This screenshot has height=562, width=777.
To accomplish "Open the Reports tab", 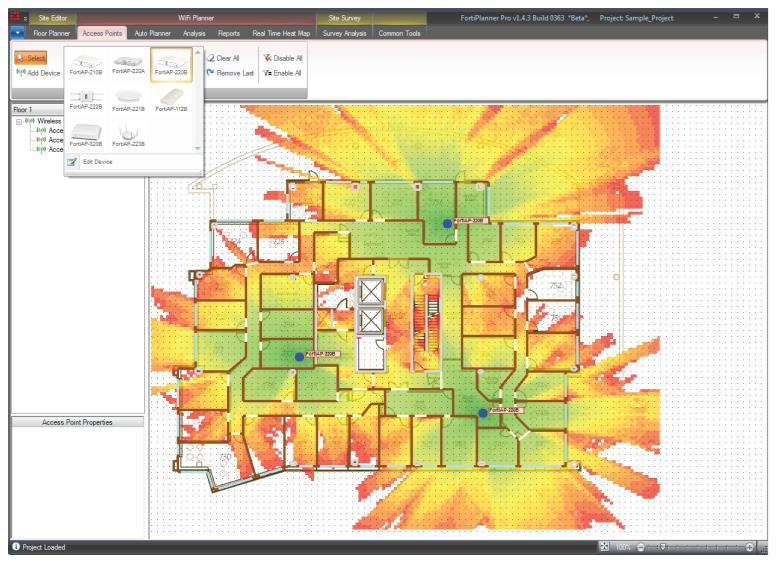I will [x=229, y=33].
